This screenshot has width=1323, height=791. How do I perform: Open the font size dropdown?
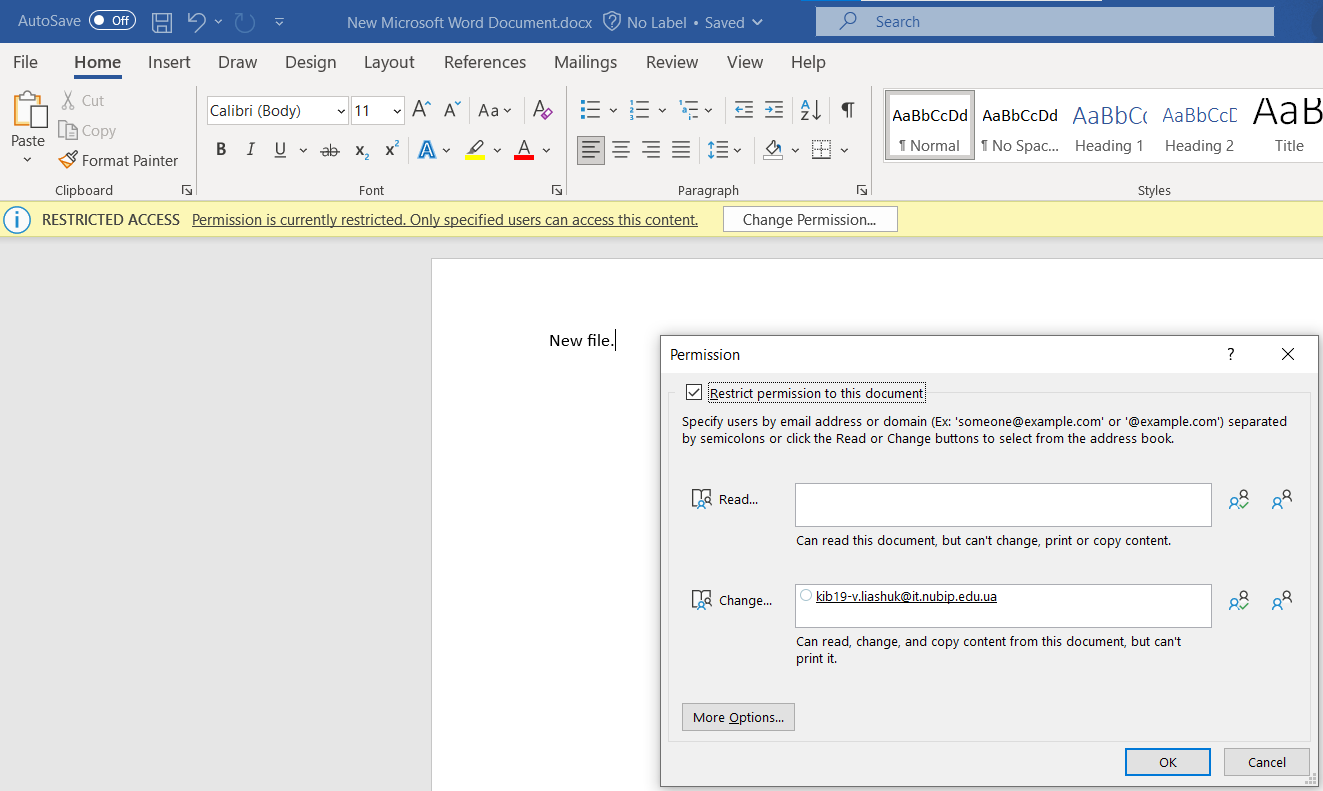coord(396,110)
